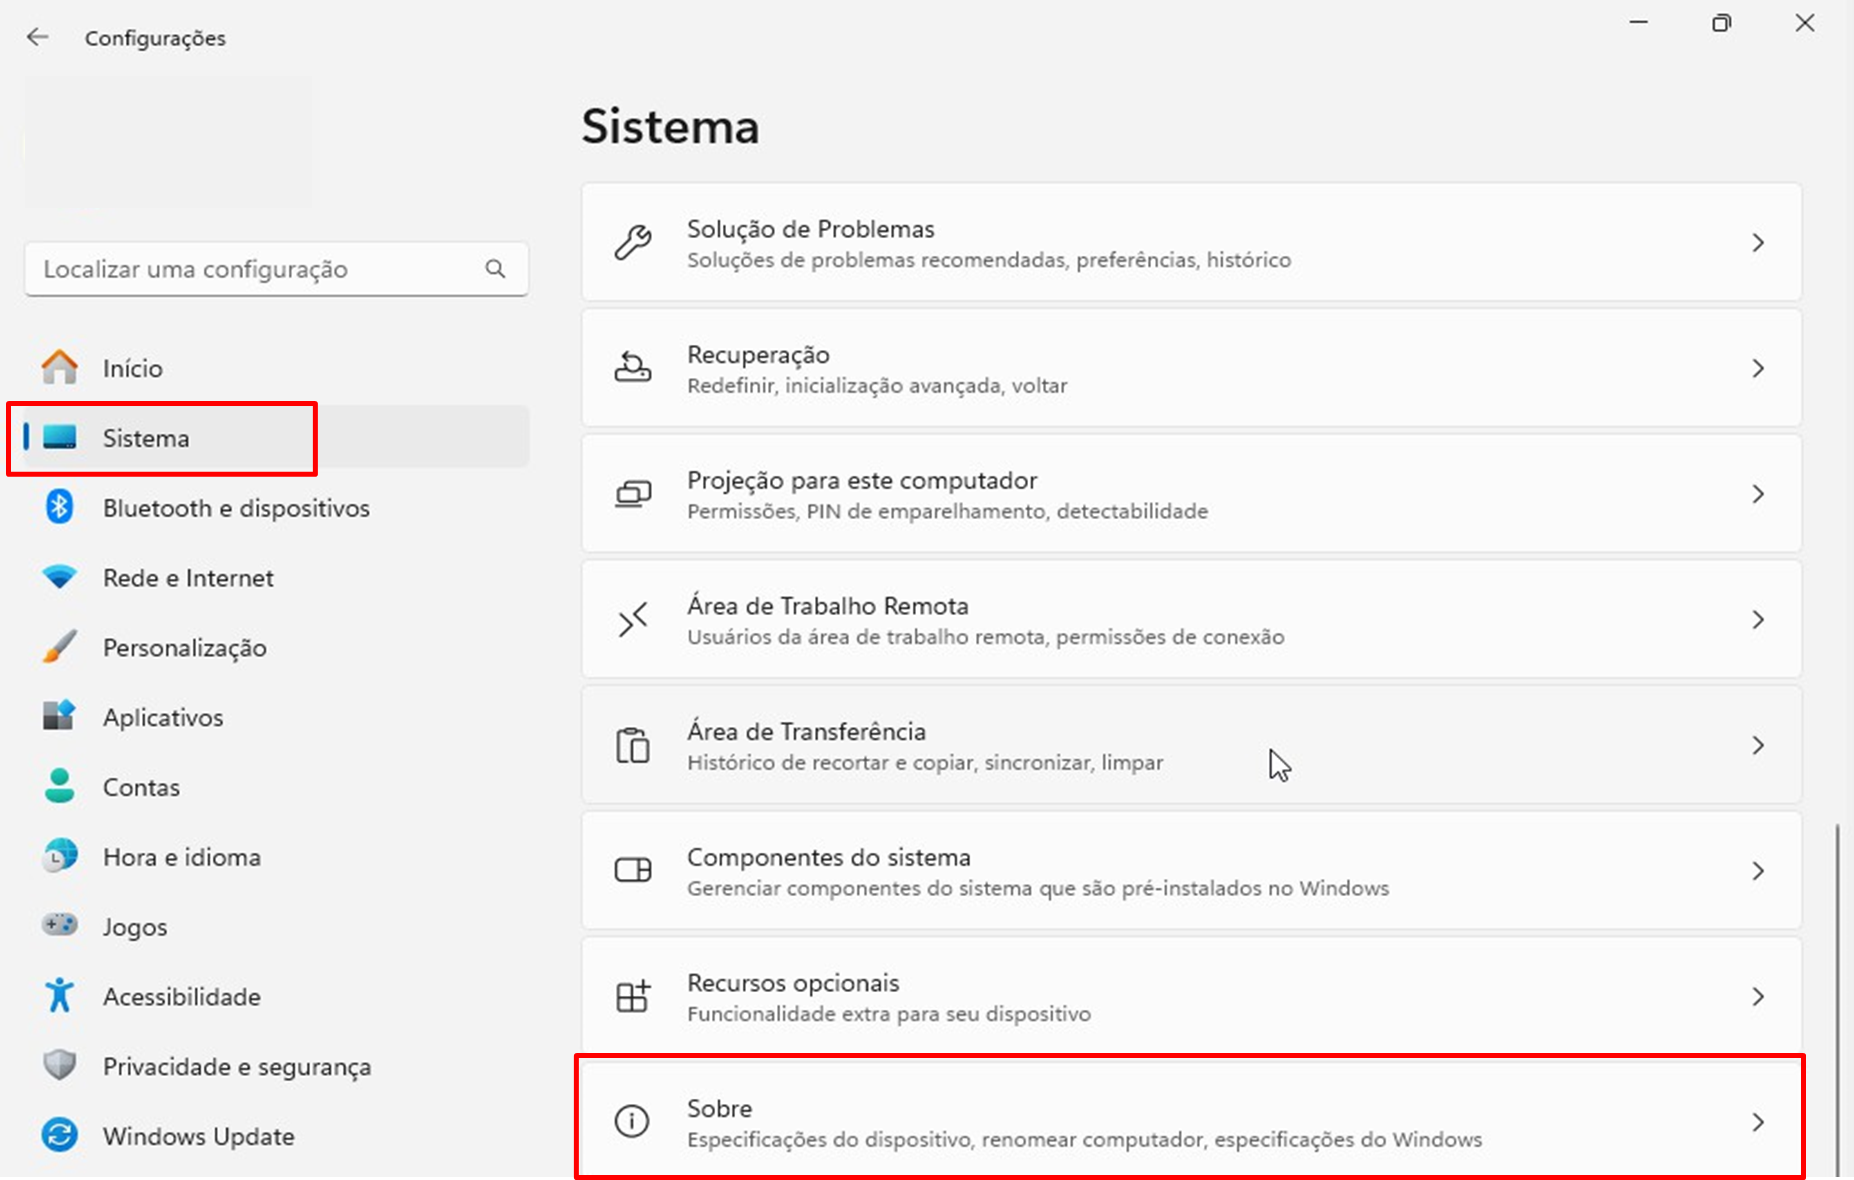Select Sistema in the sidebar
Viewport: 1854px width, 1180px height.
[x=277, y=437]
